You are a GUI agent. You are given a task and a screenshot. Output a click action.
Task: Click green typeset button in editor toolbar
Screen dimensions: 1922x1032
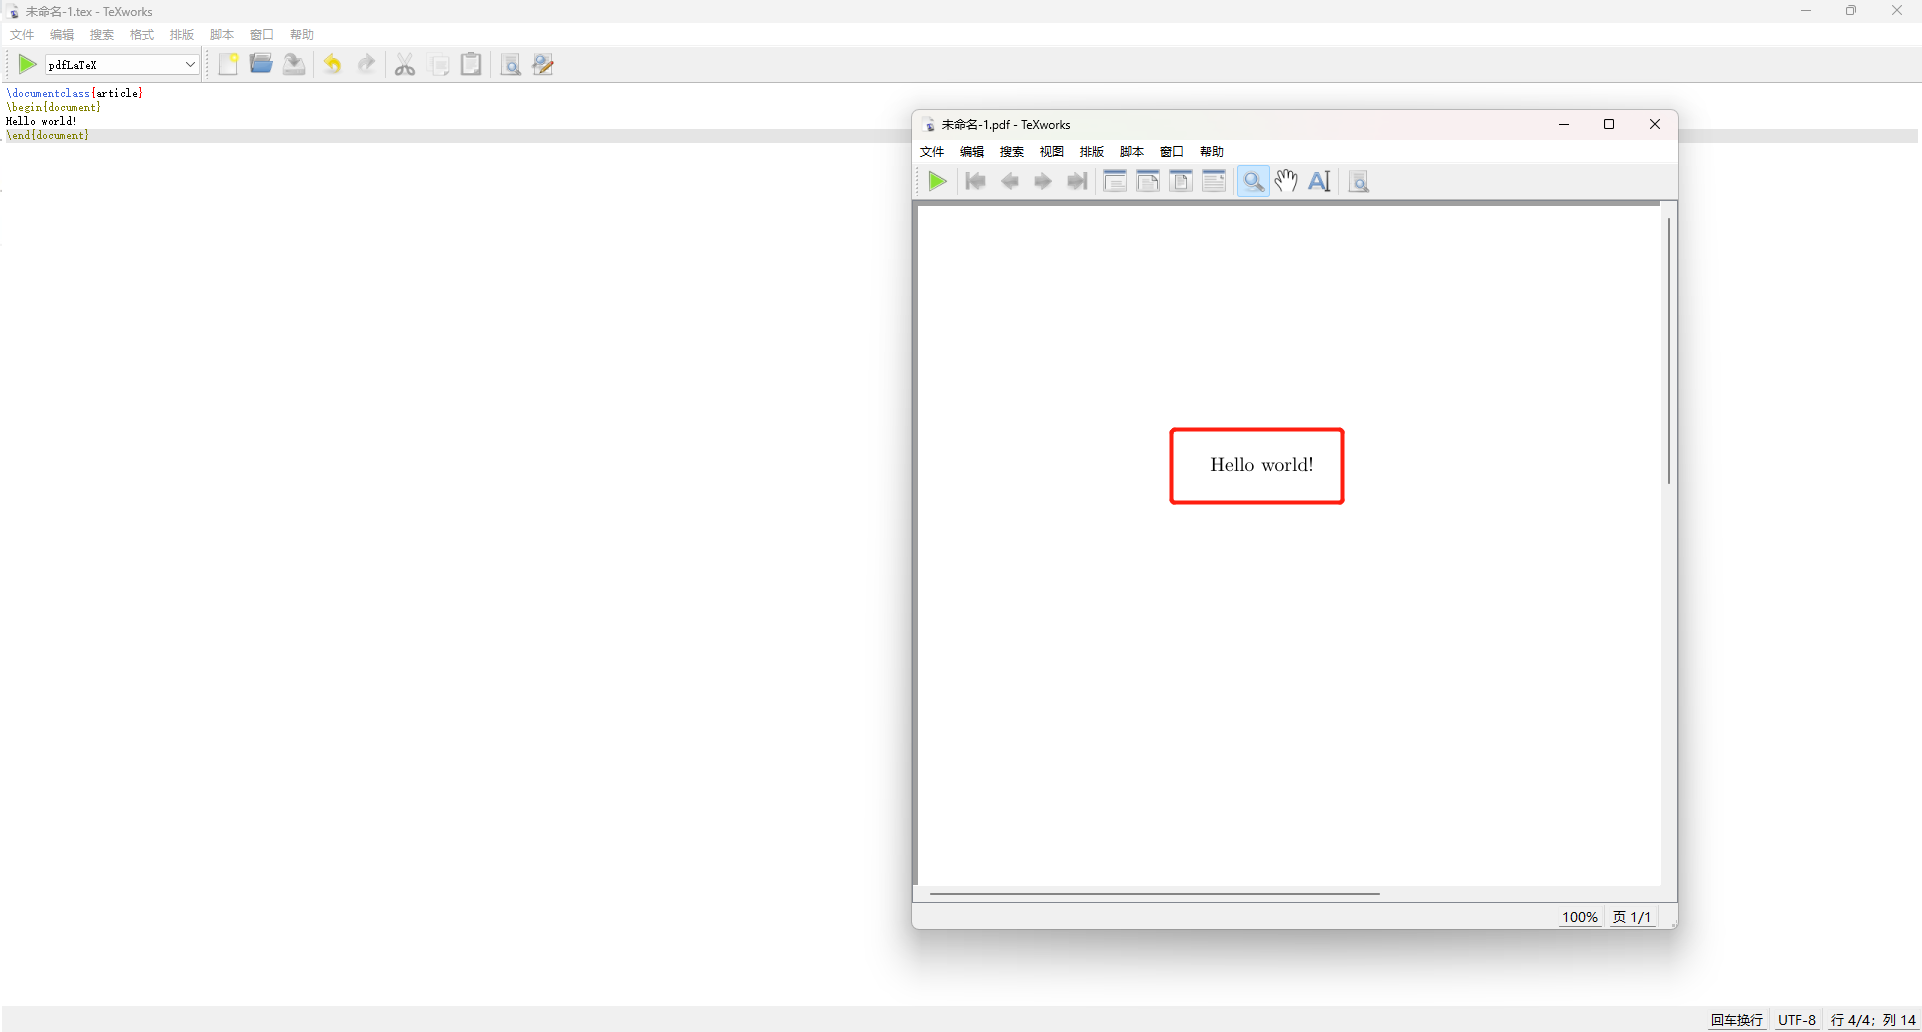(x=27, y=65)
